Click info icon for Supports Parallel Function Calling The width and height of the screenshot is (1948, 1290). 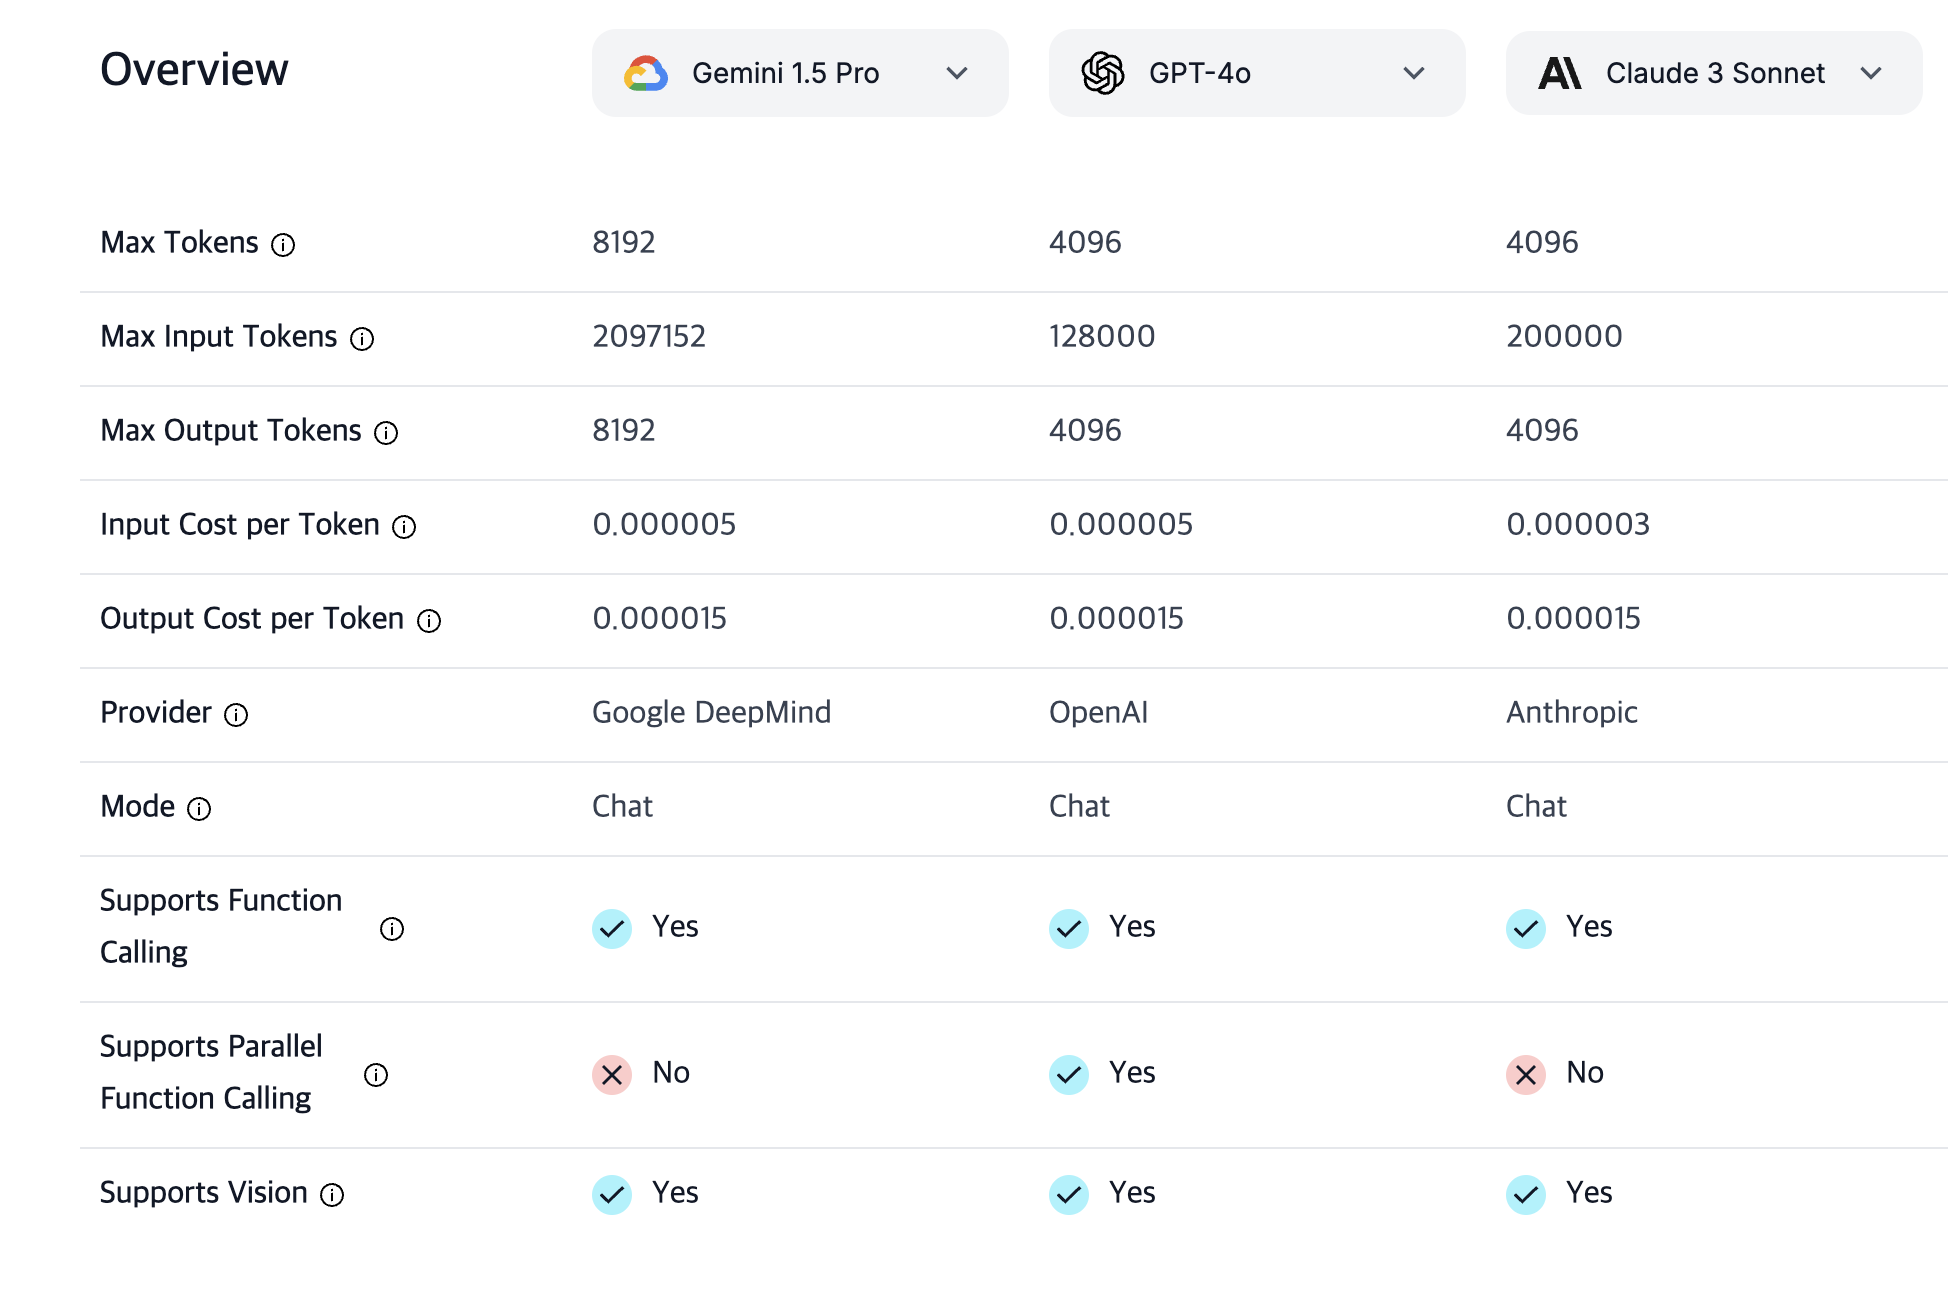(376, 1075)
